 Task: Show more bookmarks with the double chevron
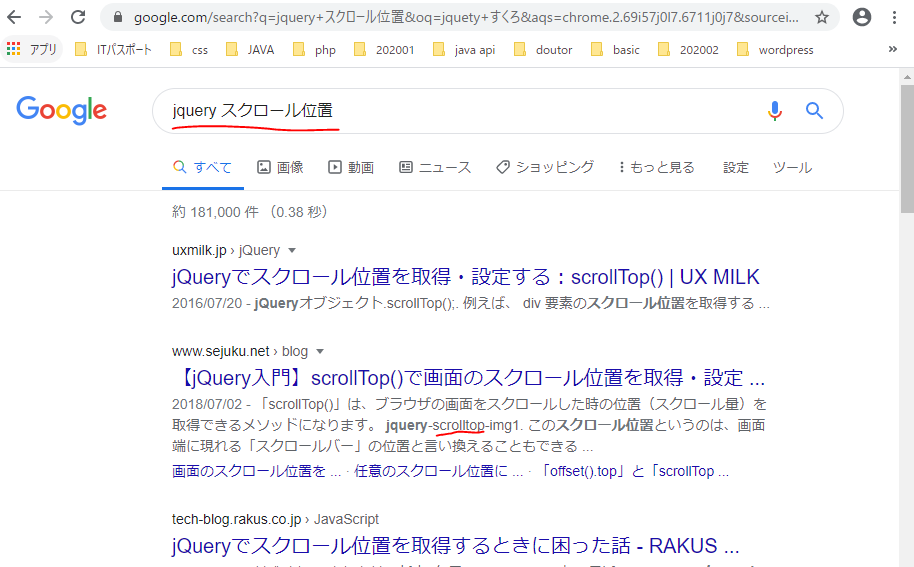coord(892,49)
